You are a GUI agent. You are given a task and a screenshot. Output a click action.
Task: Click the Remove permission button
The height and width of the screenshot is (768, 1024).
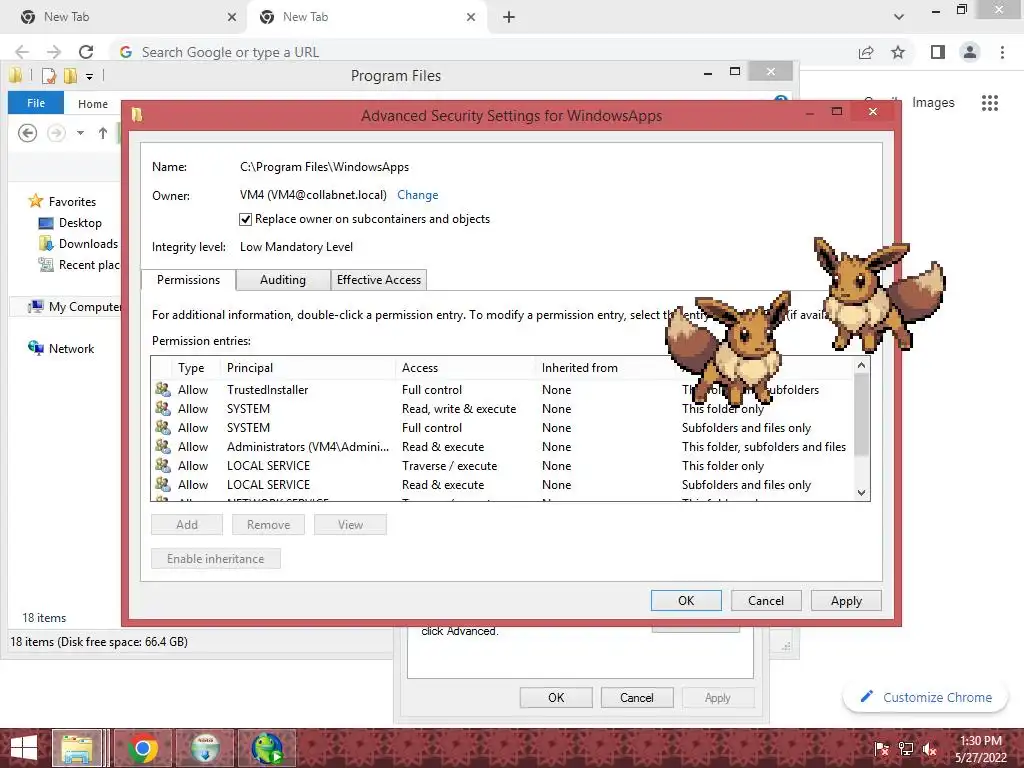pos(268,524)
